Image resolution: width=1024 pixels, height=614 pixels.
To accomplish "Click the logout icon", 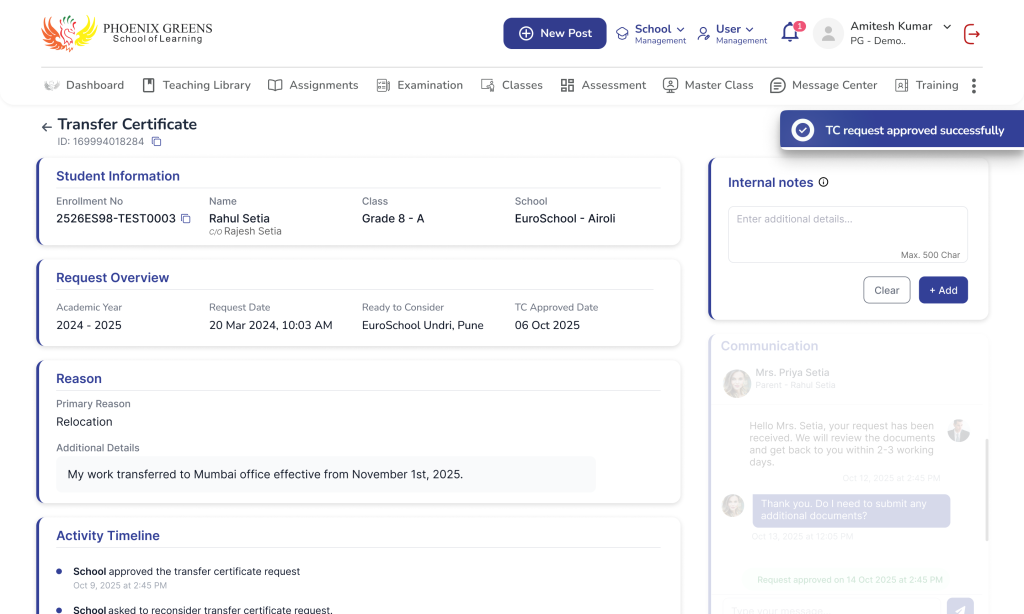I will pos(971,34).
